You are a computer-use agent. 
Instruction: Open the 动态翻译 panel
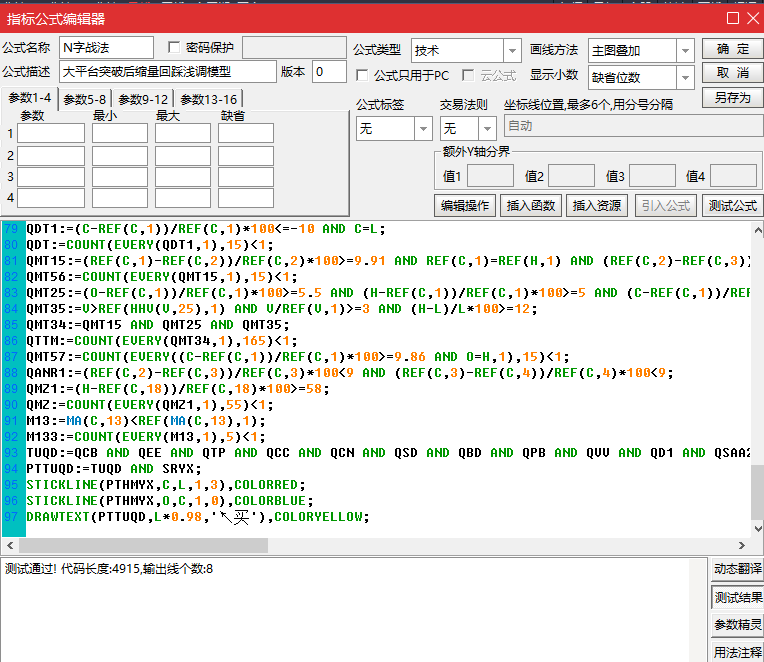point(737,569)
